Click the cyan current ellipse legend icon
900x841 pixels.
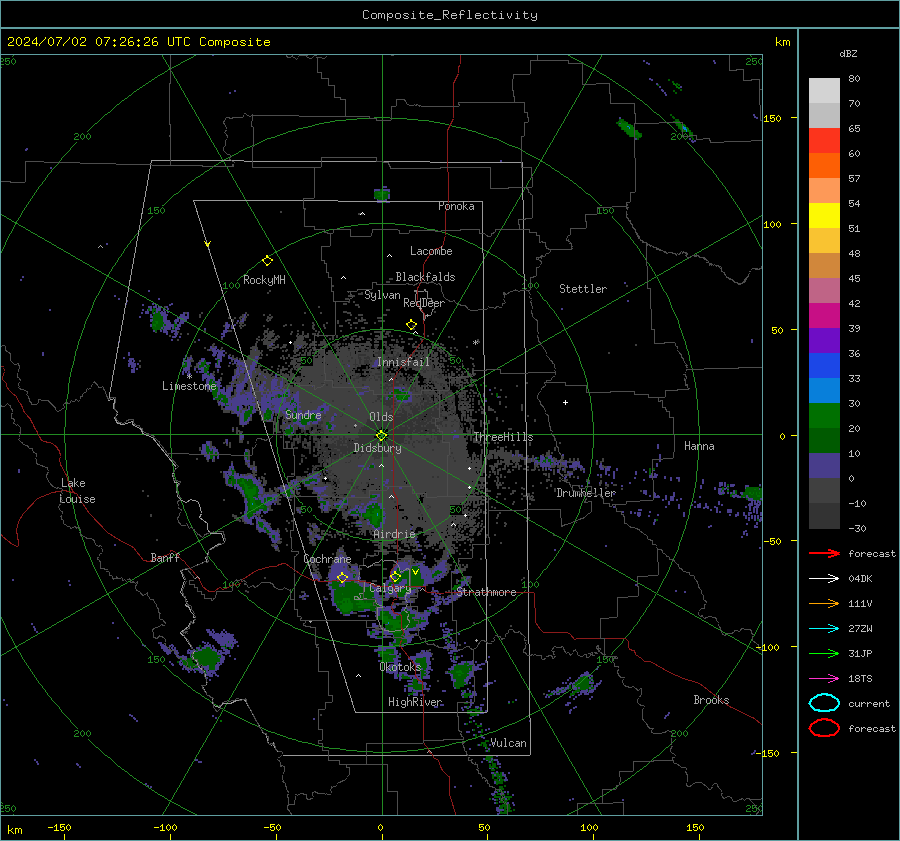coord(824,703)
